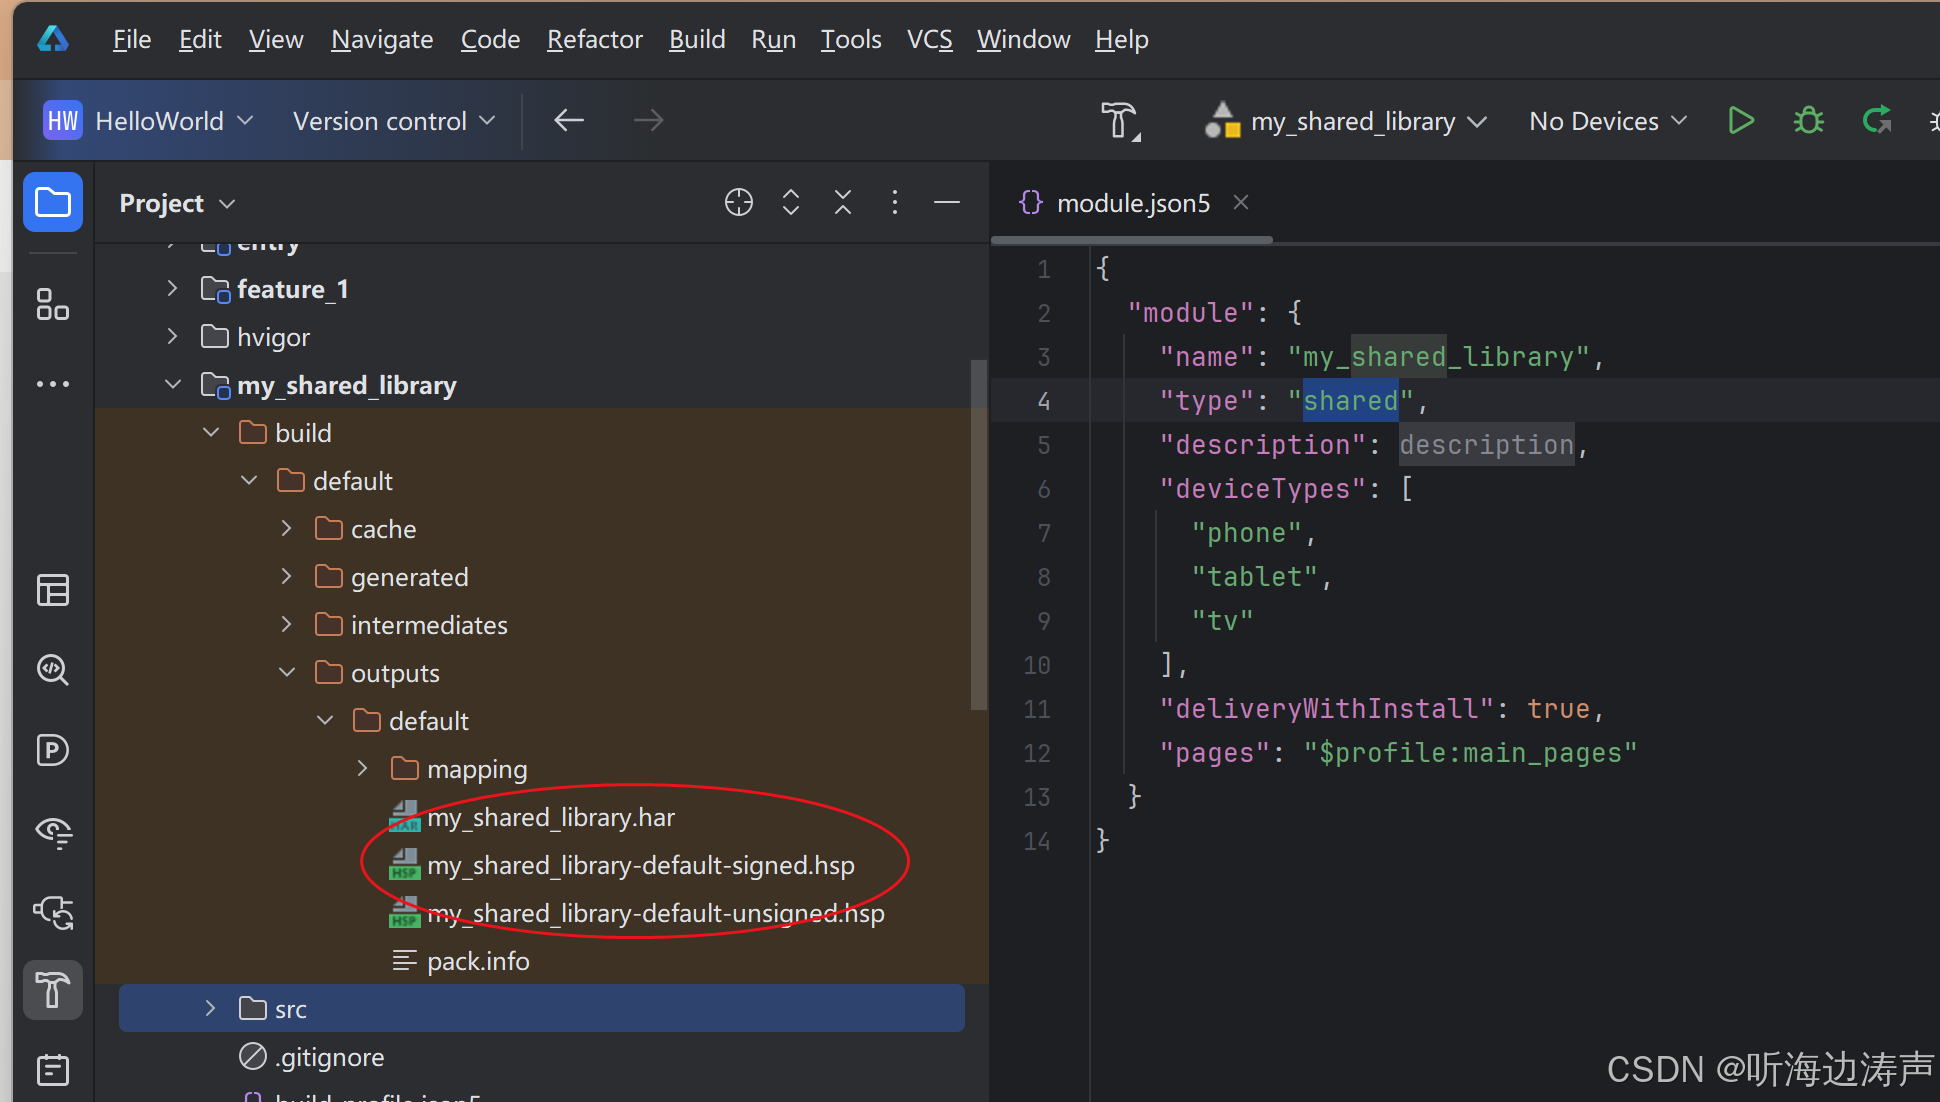The height and width of the screenshot is (1102, 1940).
Task: Close the module.json5 editor tab
Action: click(1241, 202)
